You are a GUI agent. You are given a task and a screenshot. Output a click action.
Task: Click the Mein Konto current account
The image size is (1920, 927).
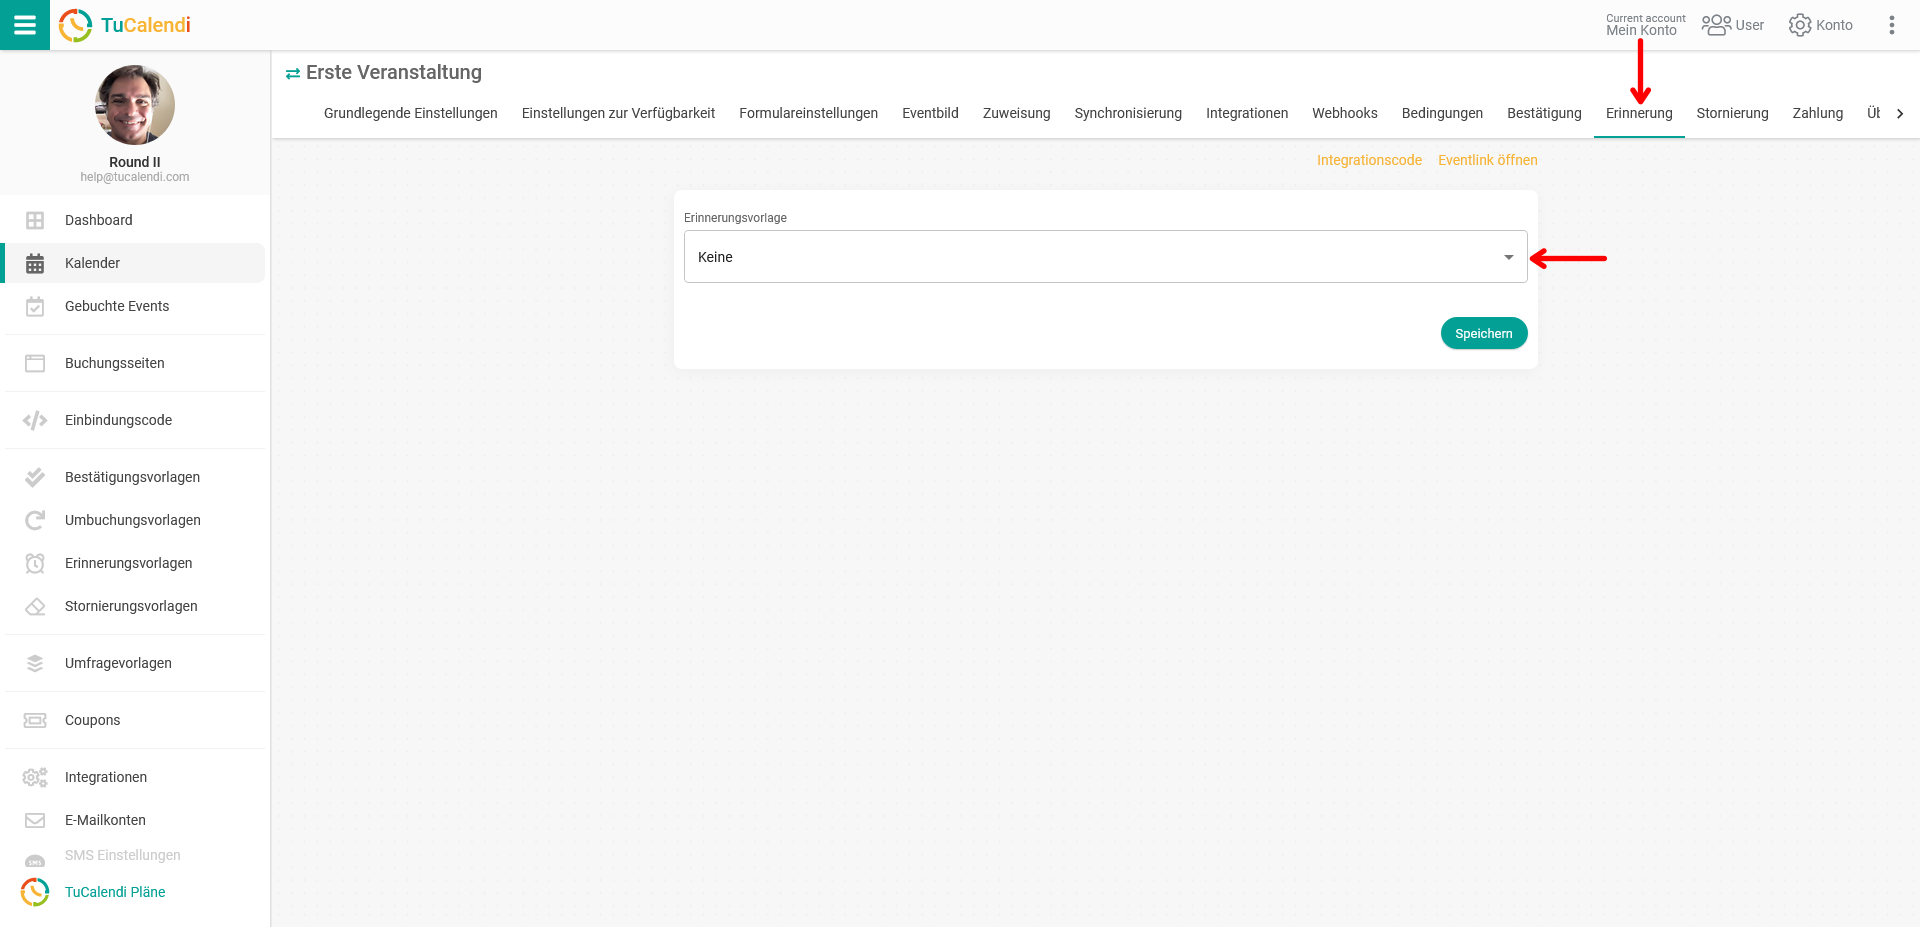(x=1645, y=25)
